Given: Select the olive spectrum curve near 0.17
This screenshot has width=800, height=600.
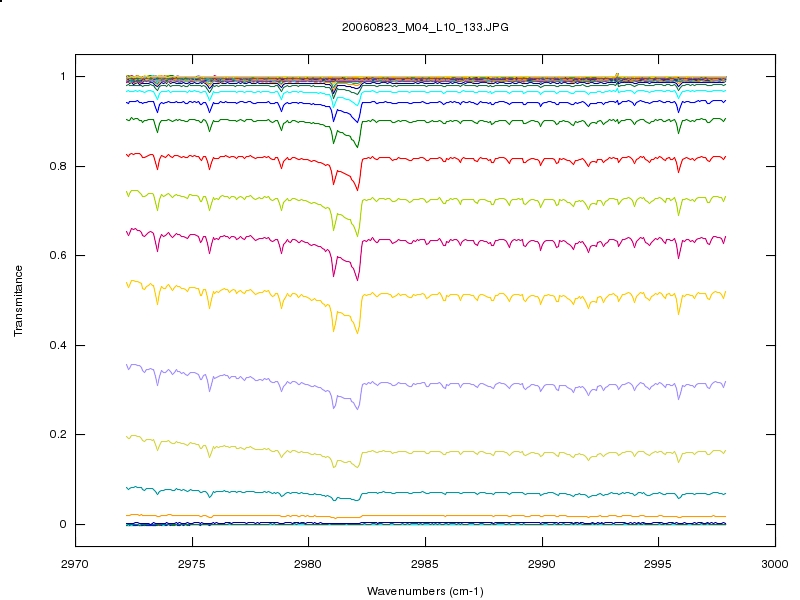Looking at the screenshot, I should tap(426, 452).
